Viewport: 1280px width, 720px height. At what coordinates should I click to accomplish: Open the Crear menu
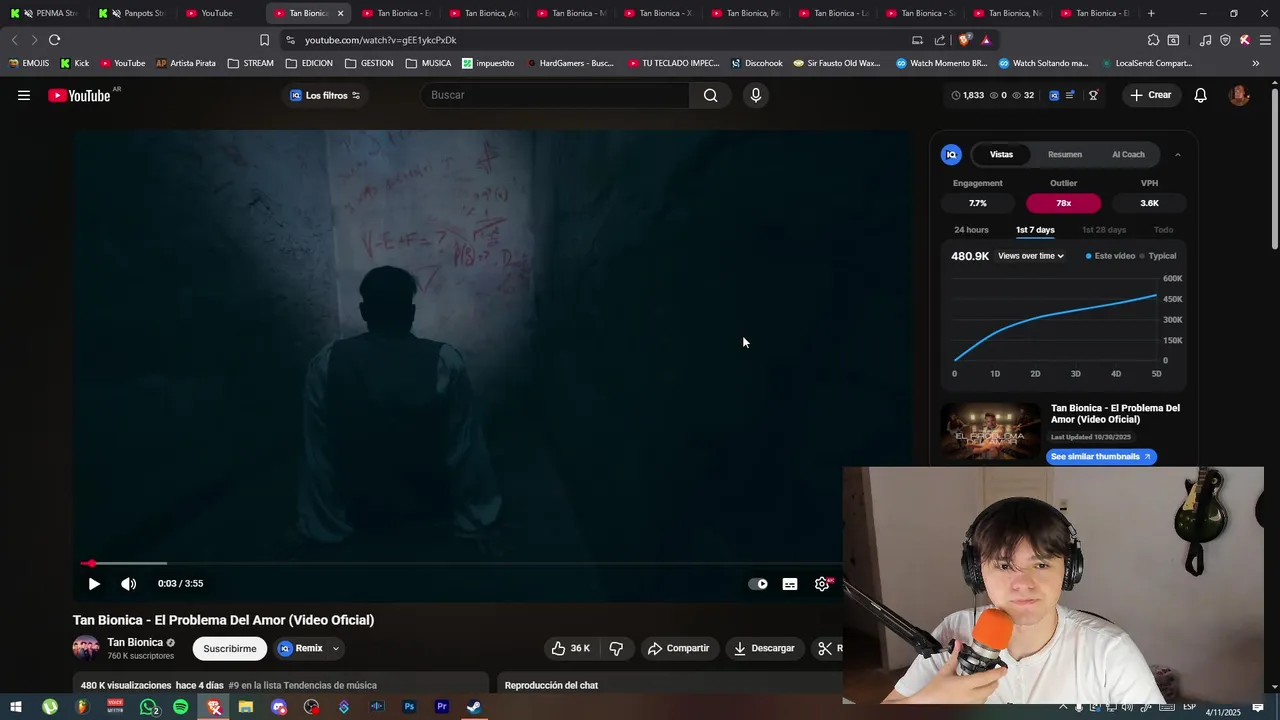1150,95
